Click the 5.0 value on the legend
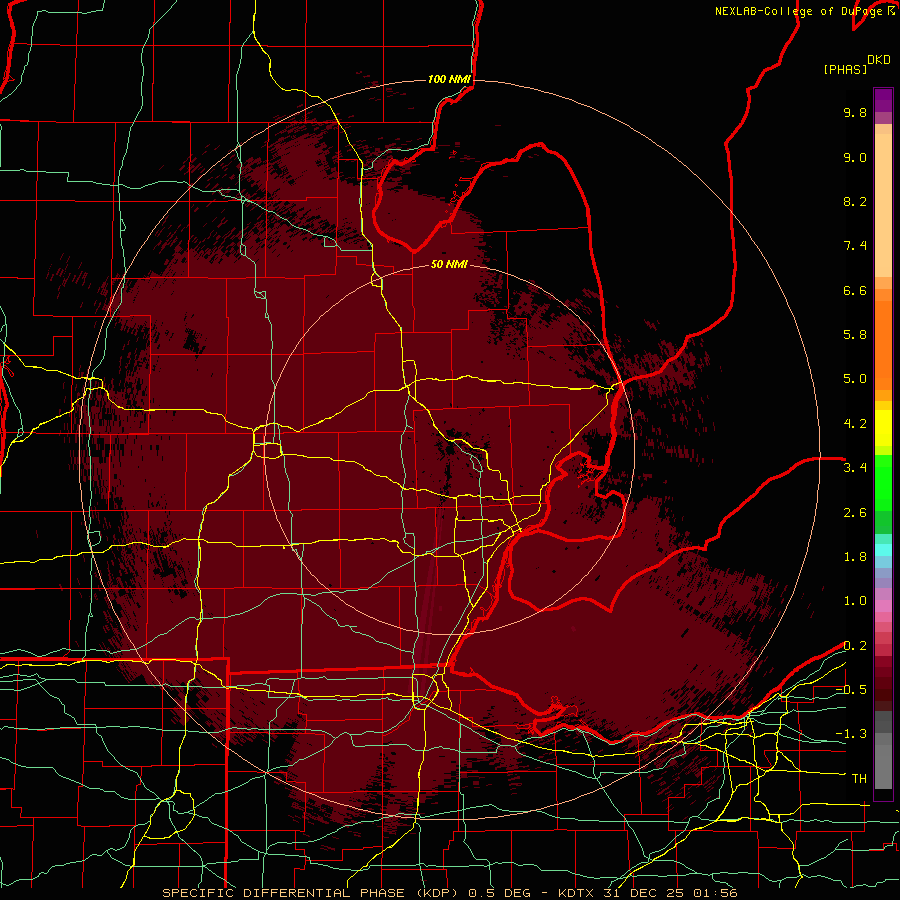 [855, 379]
